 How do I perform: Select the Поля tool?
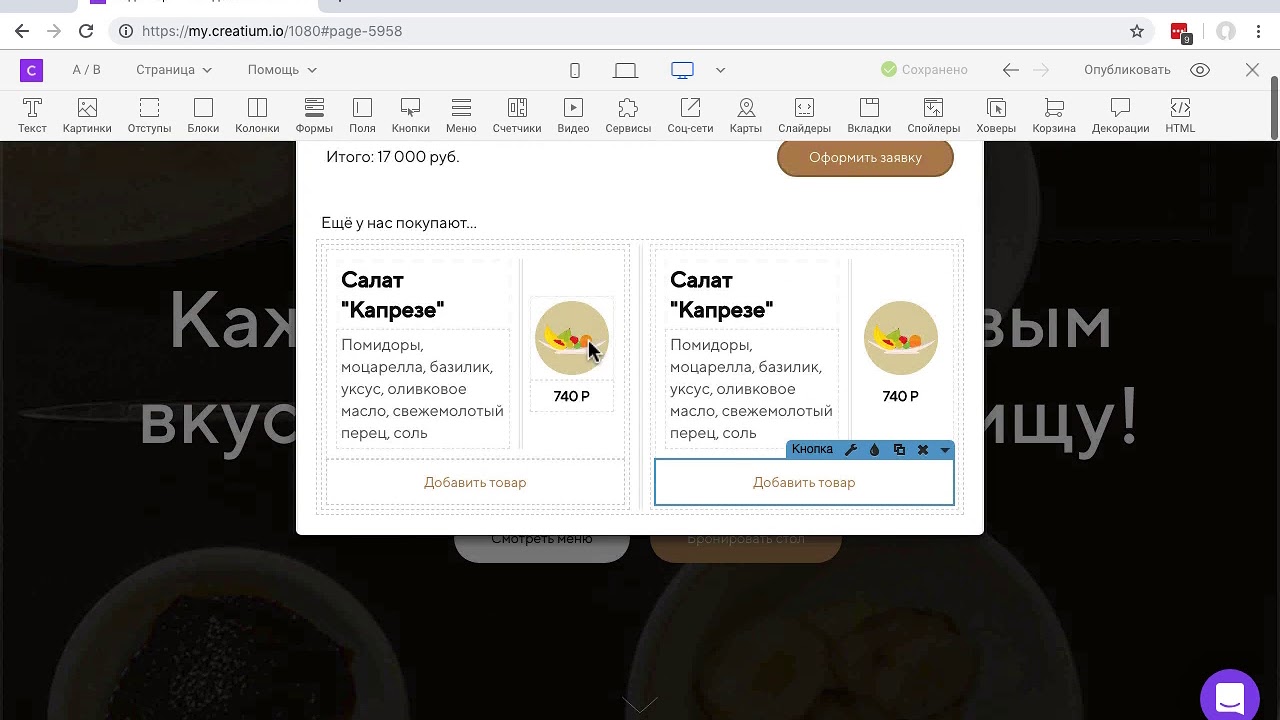click(x=362, y=115)
